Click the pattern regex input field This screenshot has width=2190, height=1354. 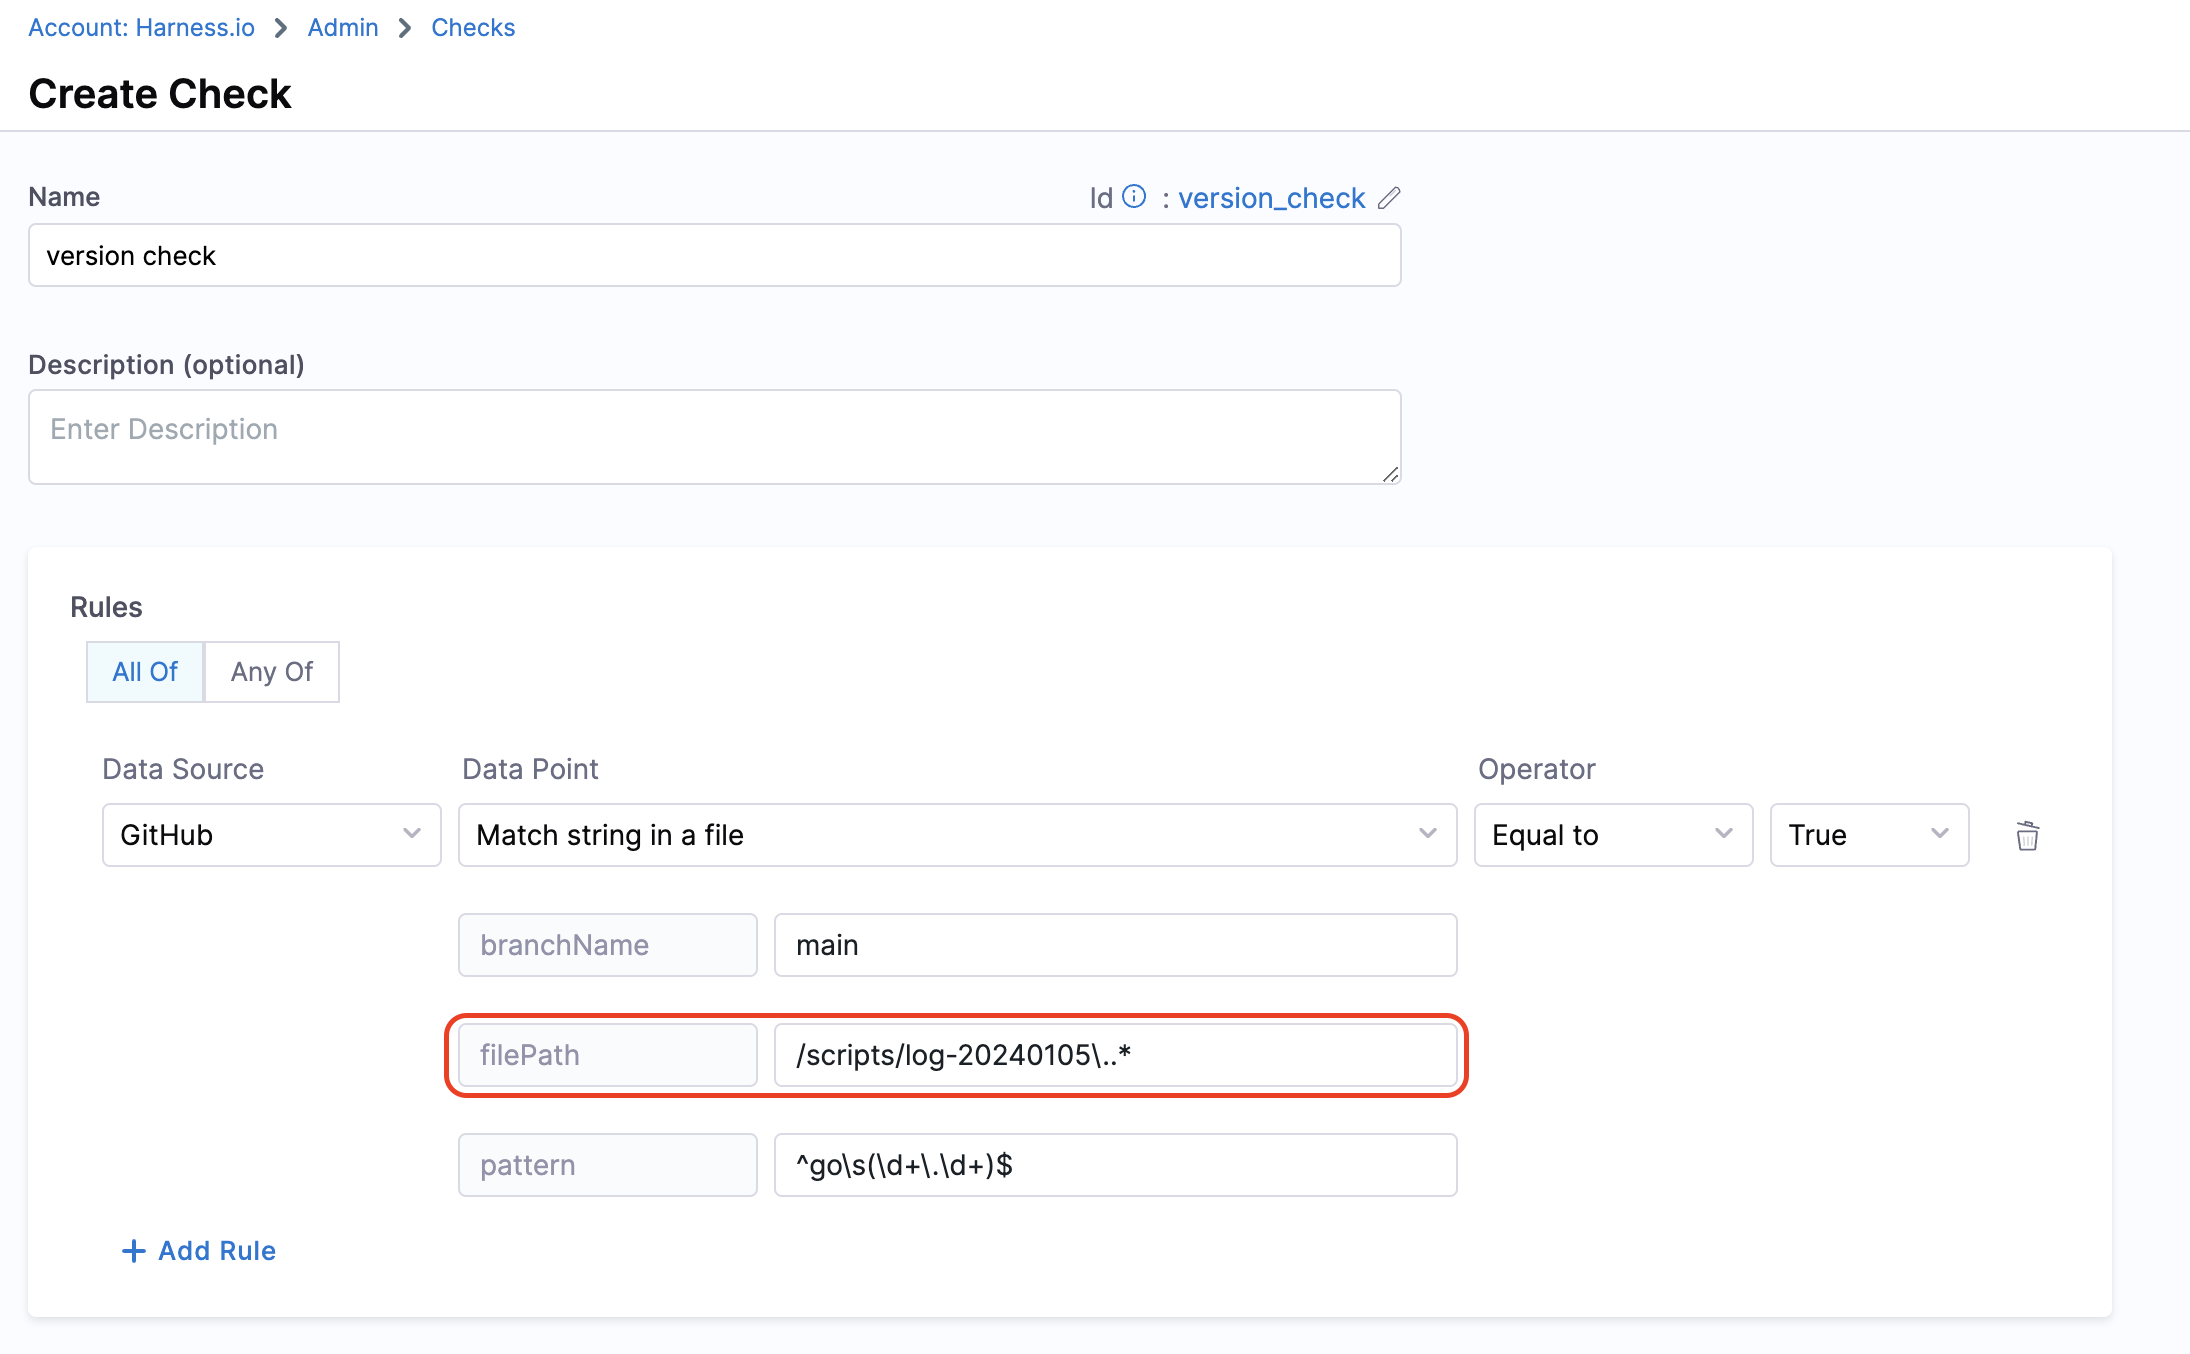coord(1114,1165)
